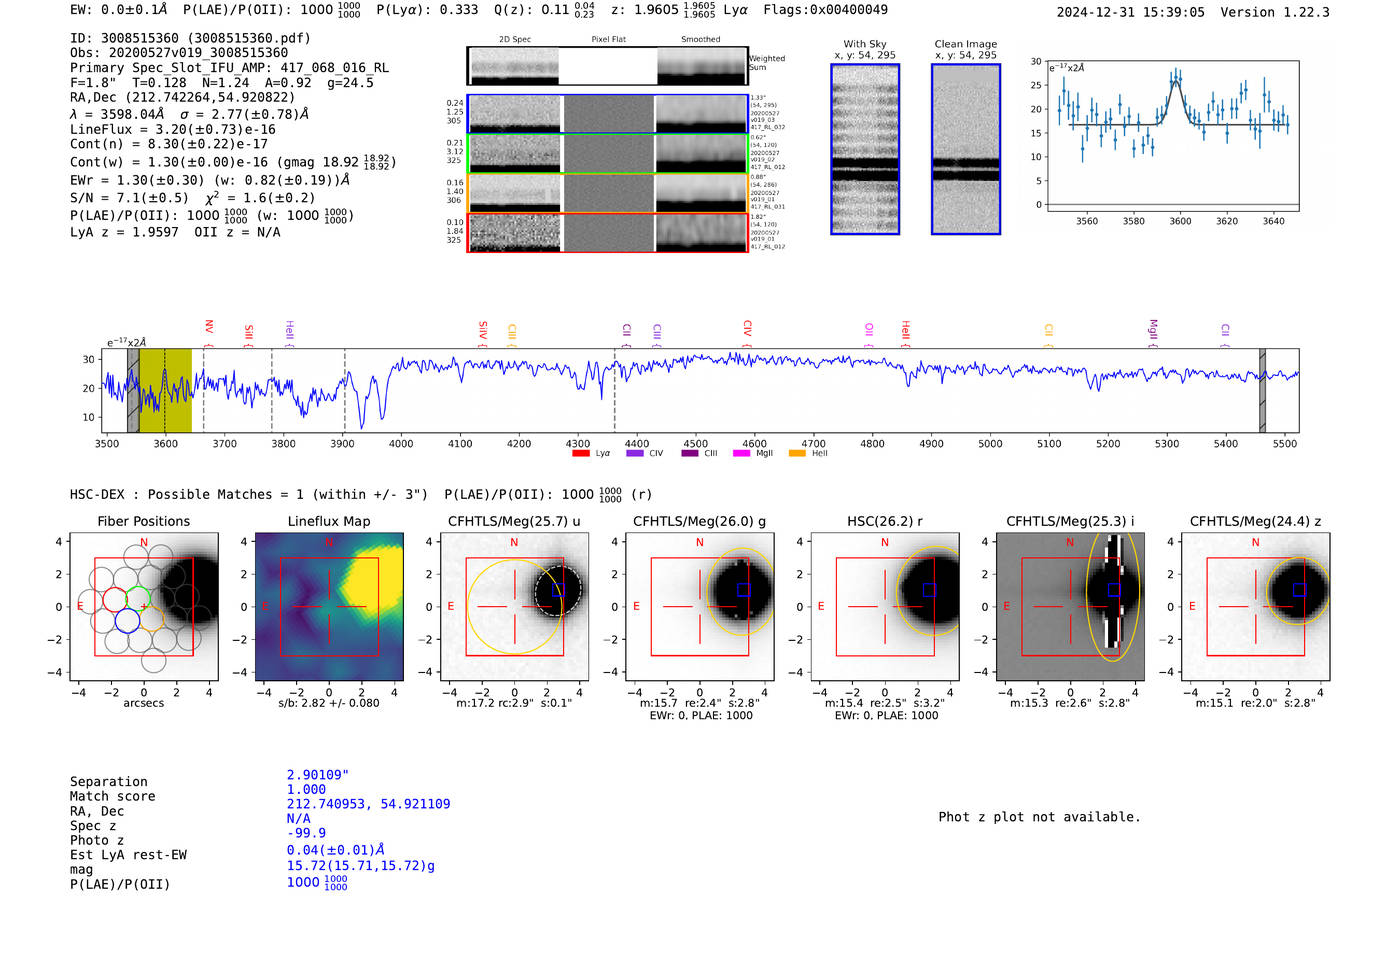Click the 'LineFlux = 3.20(±0.73)e-16' value
Viewport: 1400px width, 953px height.
(x=173, y=130)
